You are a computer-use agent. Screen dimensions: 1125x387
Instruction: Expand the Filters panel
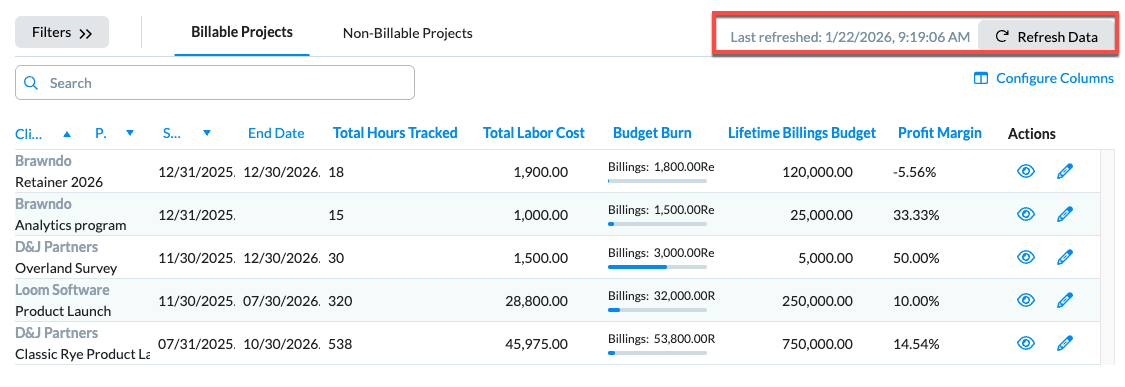[x=62, y=32]
